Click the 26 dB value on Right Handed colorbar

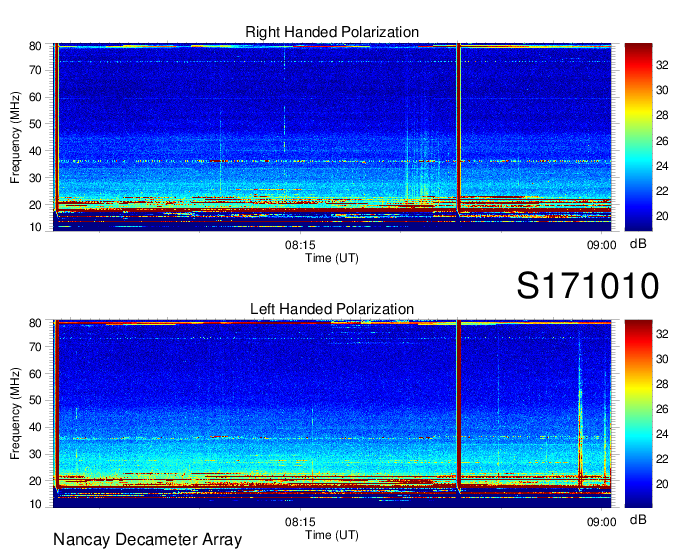click(x=662, y=141)
